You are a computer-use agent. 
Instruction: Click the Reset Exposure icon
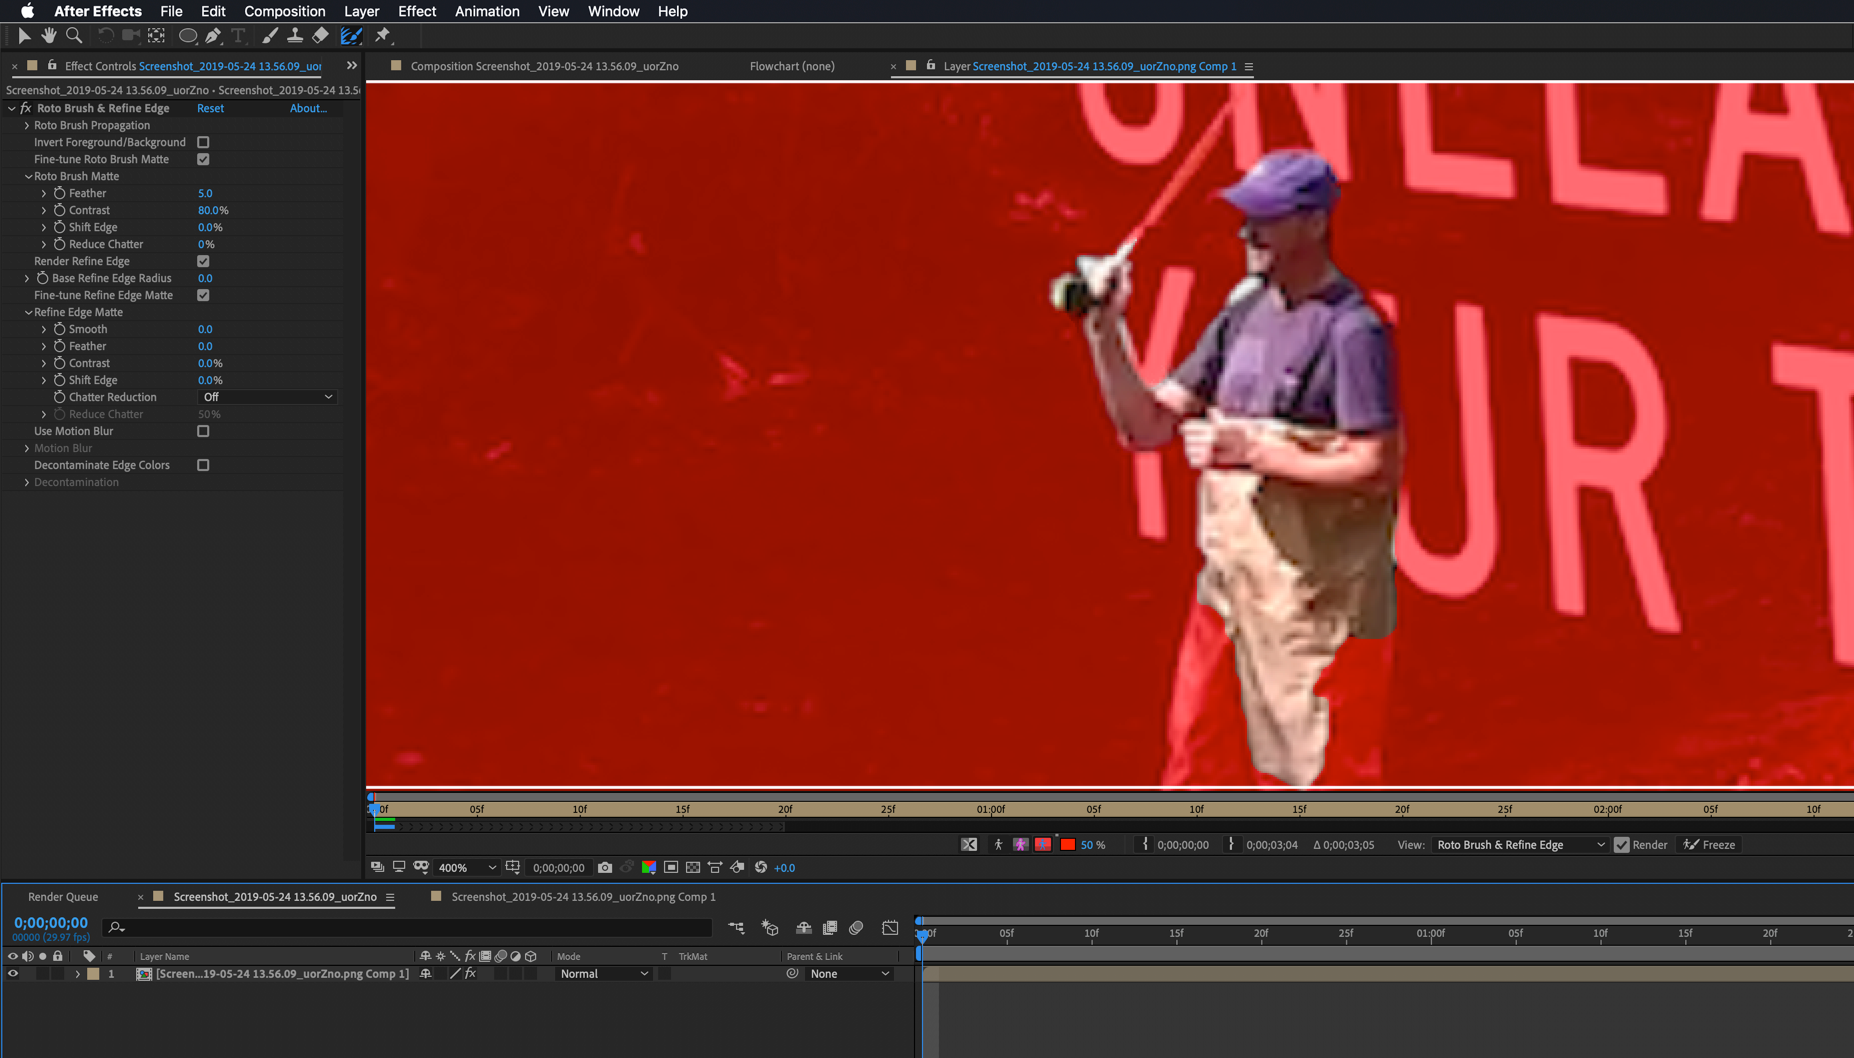coord(761,868)
